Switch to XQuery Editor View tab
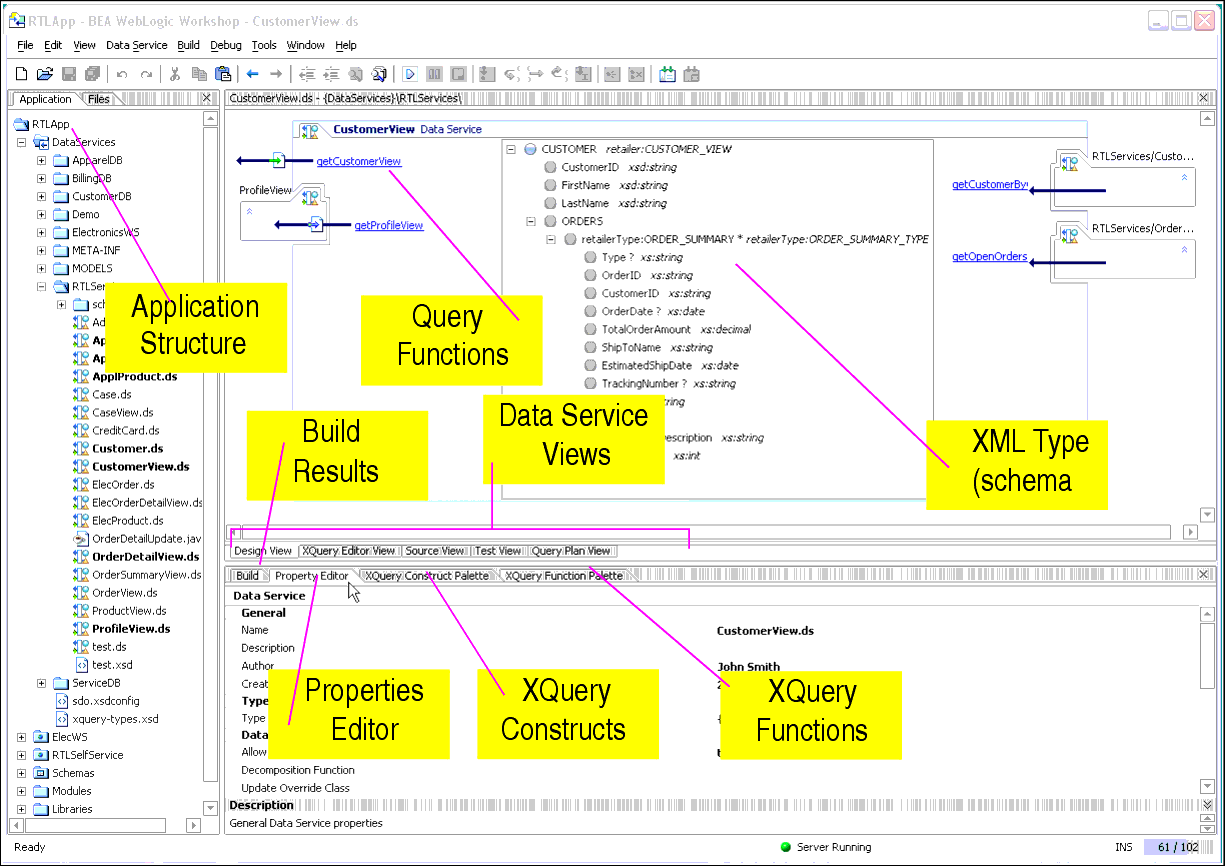Screen dimensions: 1225x866 pyautogui.click(x=348, y=551)
